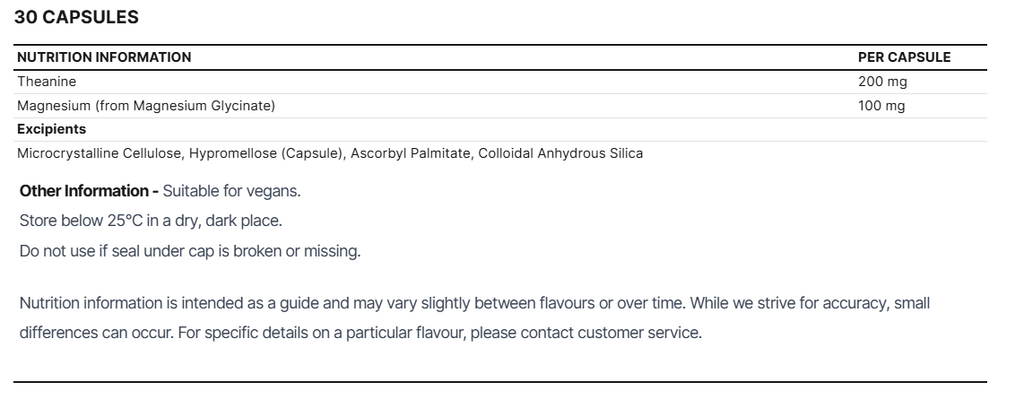Click the "PER CAPSULE" column header
1024x417 pixels.
pos(904,57)
